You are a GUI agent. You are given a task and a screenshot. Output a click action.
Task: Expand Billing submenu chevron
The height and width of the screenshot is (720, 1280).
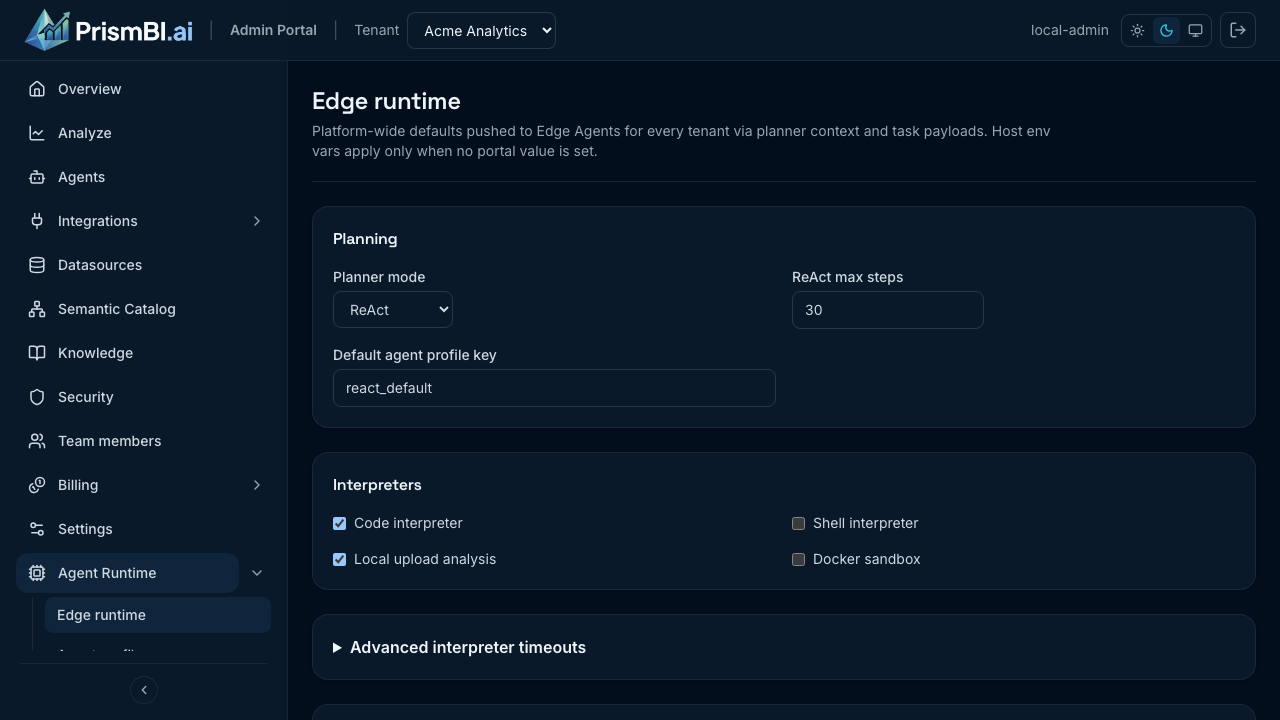tap(257, 485)
